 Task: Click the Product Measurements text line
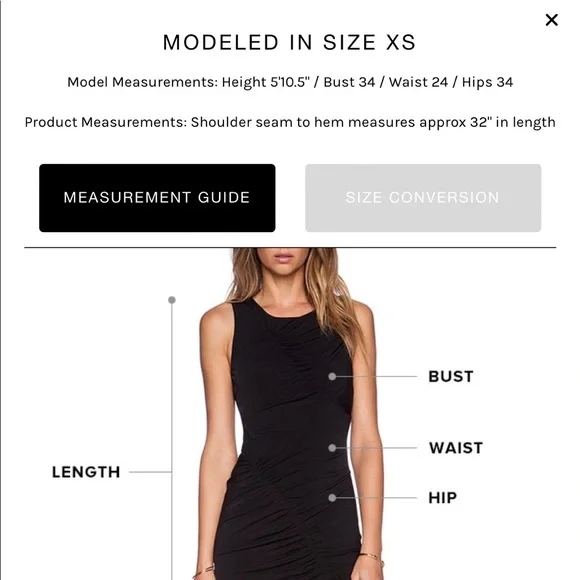point(290,122)
